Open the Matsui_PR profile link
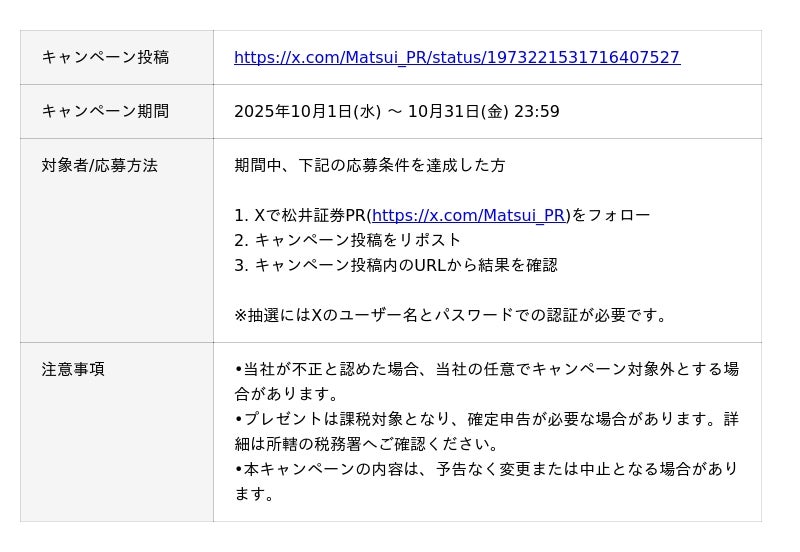 pos(468,216)
